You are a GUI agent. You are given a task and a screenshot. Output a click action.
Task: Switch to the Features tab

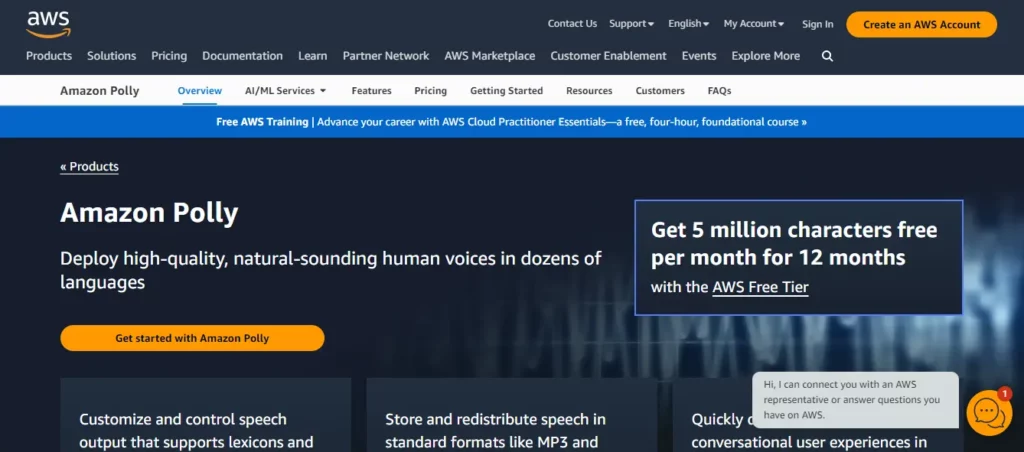coord(372,91)
